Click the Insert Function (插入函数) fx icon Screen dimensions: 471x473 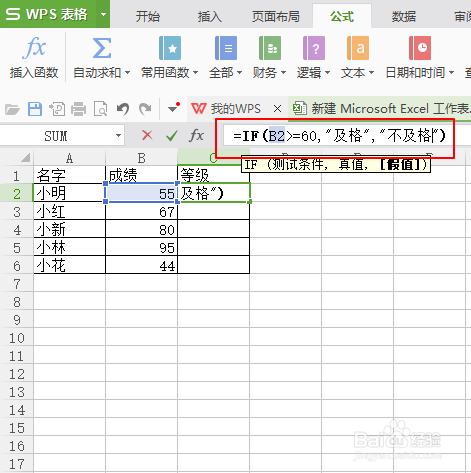point(34,48)
